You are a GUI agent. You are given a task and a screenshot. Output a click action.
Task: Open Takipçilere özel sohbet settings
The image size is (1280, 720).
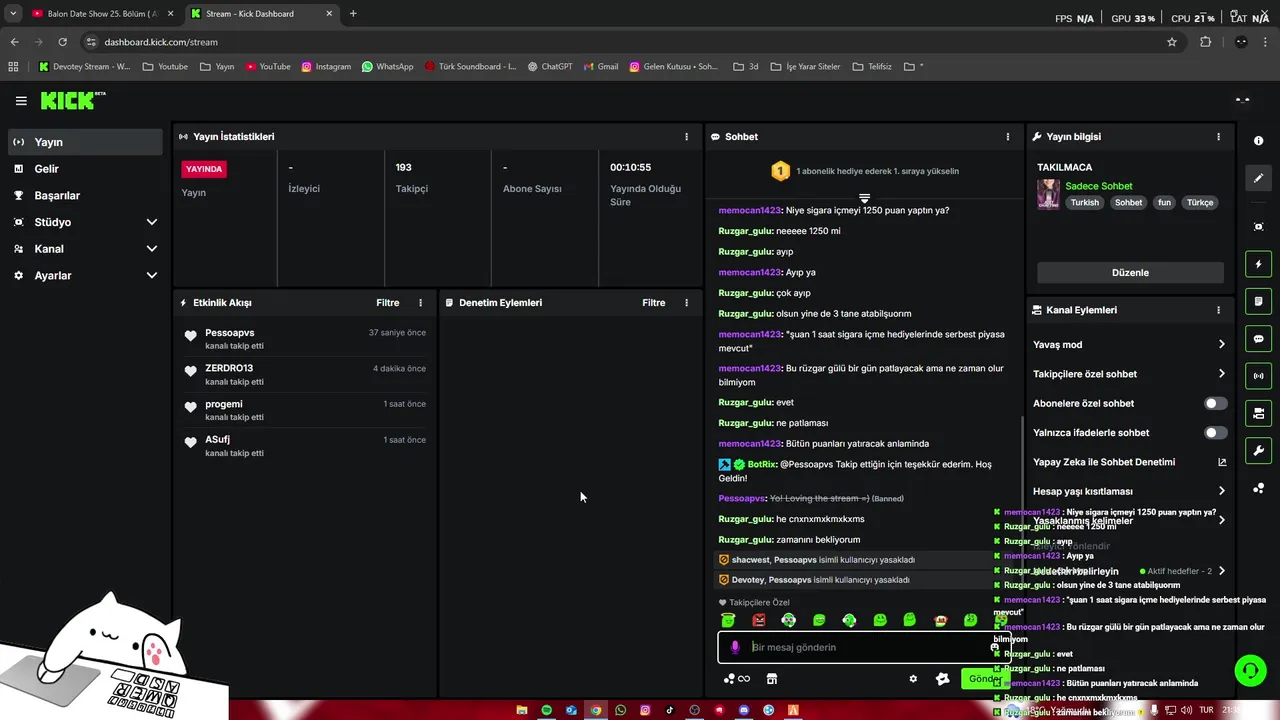[1129, 374]
